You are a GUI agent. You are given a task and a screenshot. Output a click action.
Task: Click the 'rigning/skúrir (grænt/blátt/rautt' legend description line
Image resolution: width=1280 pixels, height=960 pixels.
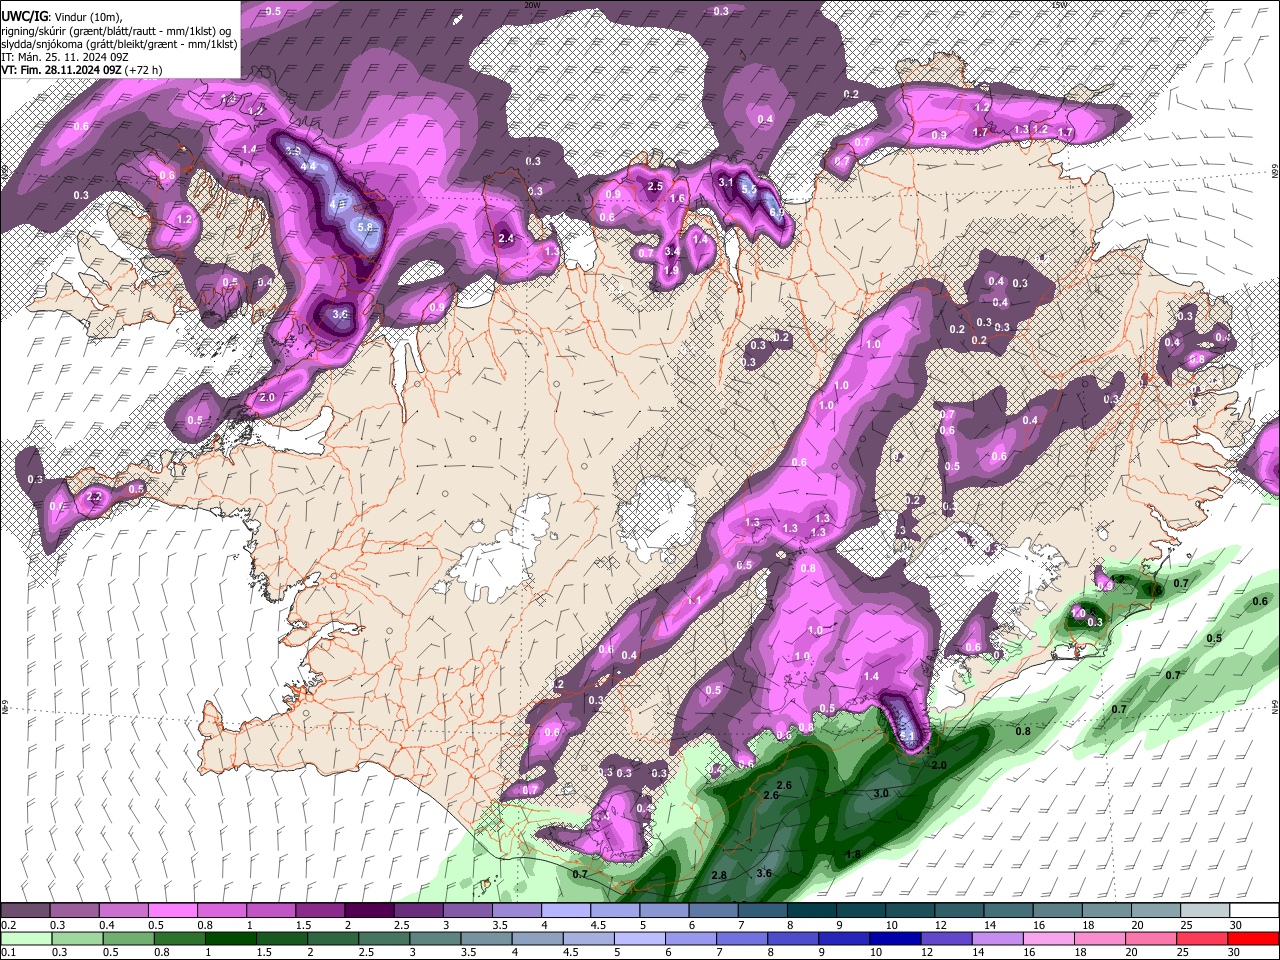tap(118, 31)
